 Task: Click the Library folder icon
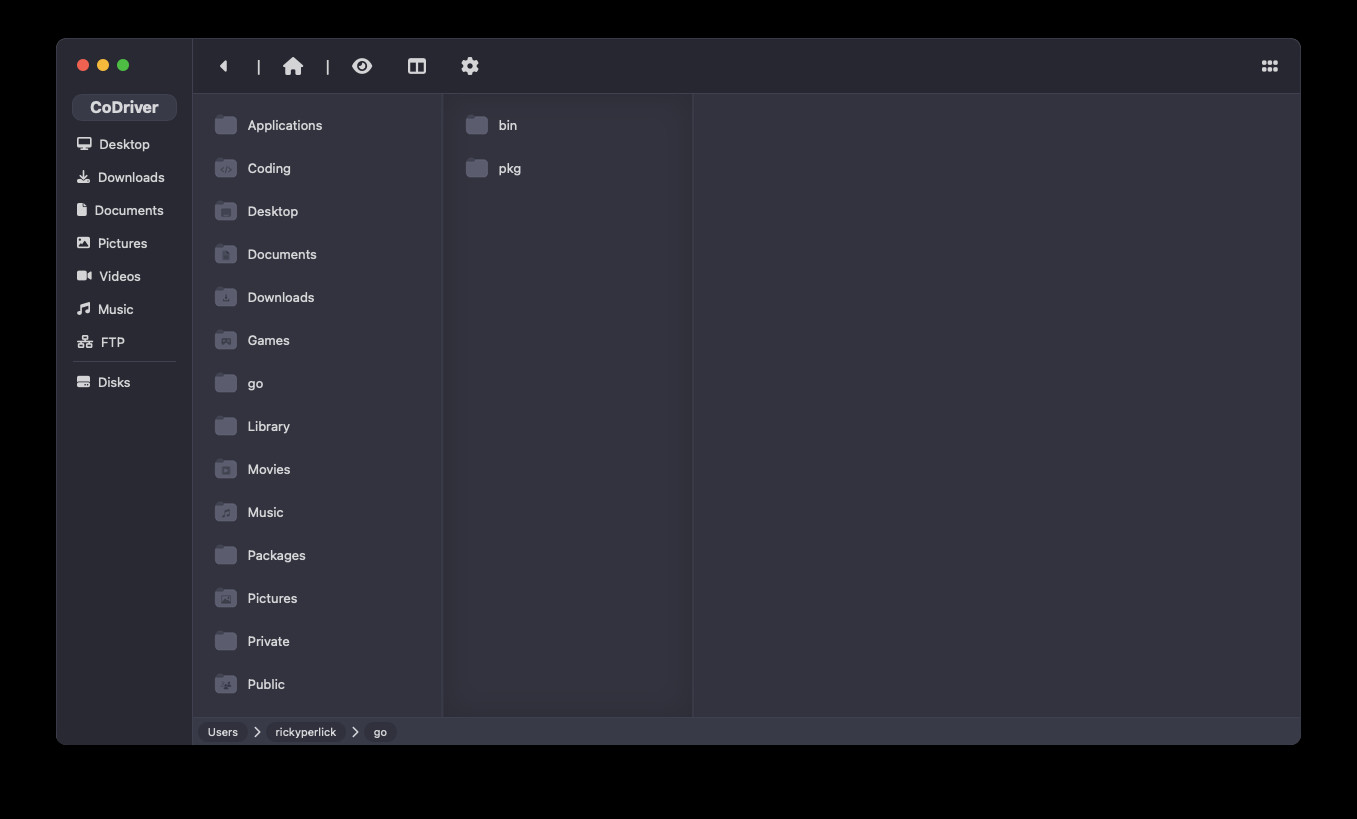coord(226,426)
